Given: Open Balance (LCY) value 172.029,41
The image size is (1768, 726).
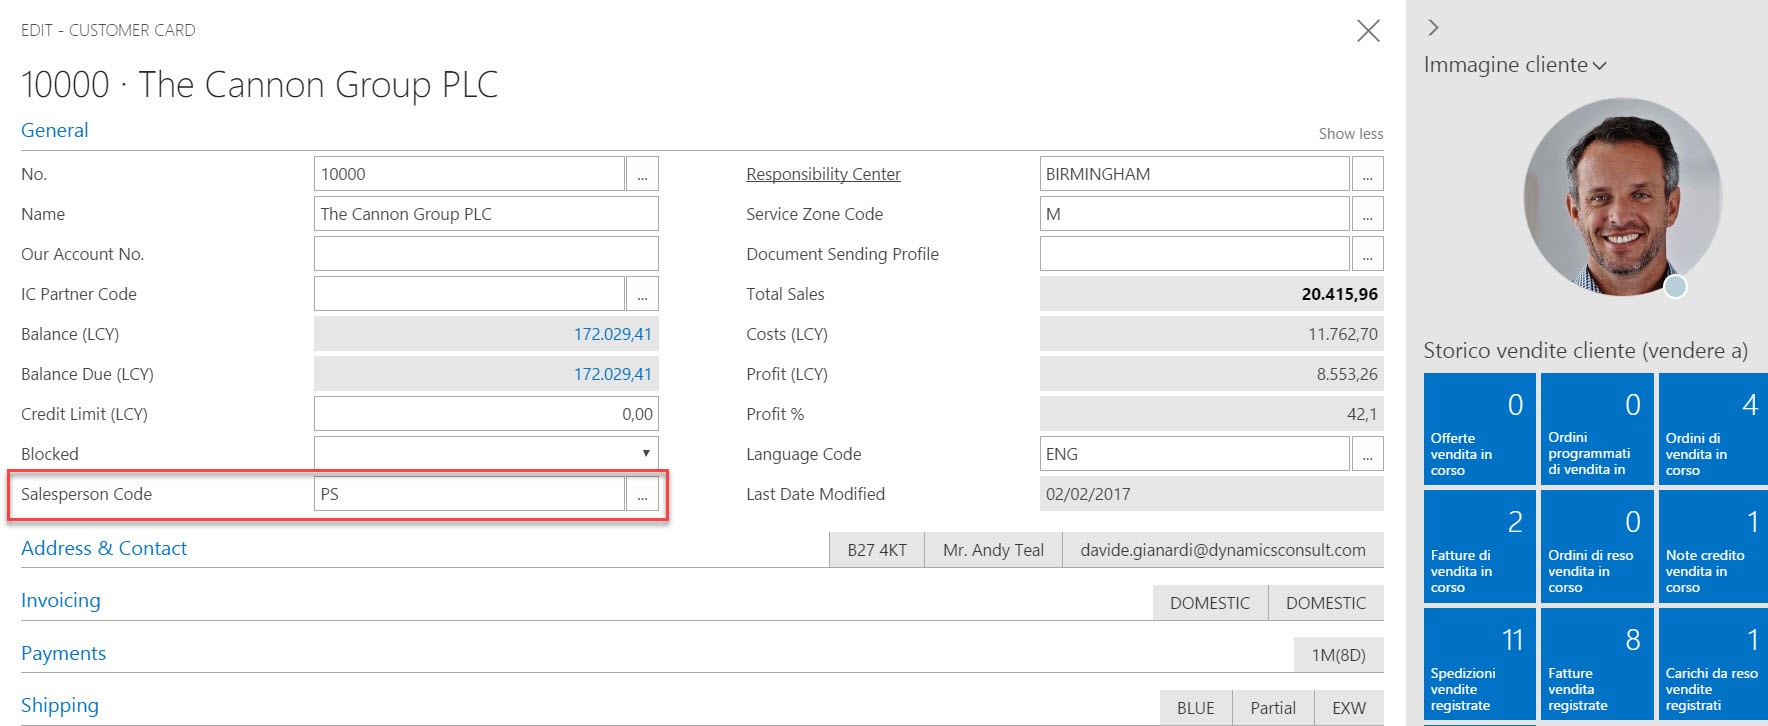Looking at the screenshot, I should 612,334.
